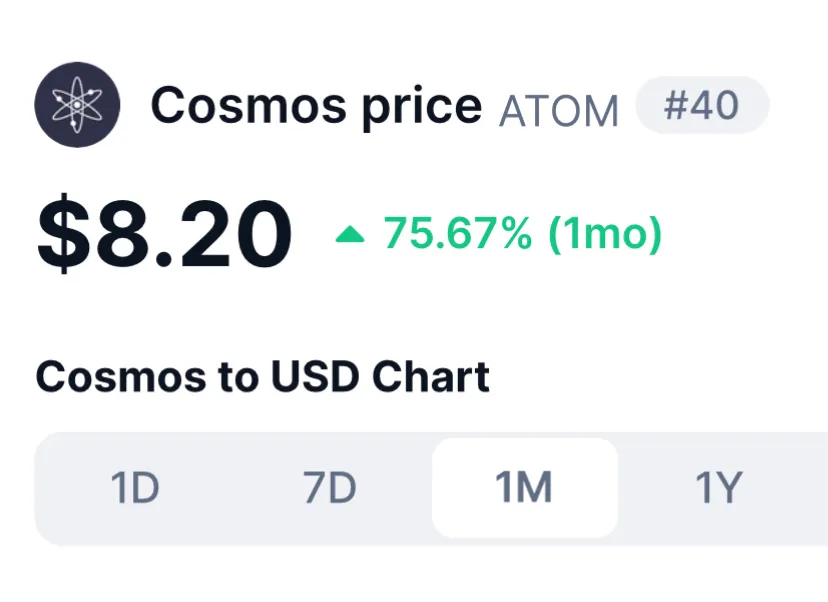Select the 1M chart range tab
The image size is (828, 602).
click(524, 487)
